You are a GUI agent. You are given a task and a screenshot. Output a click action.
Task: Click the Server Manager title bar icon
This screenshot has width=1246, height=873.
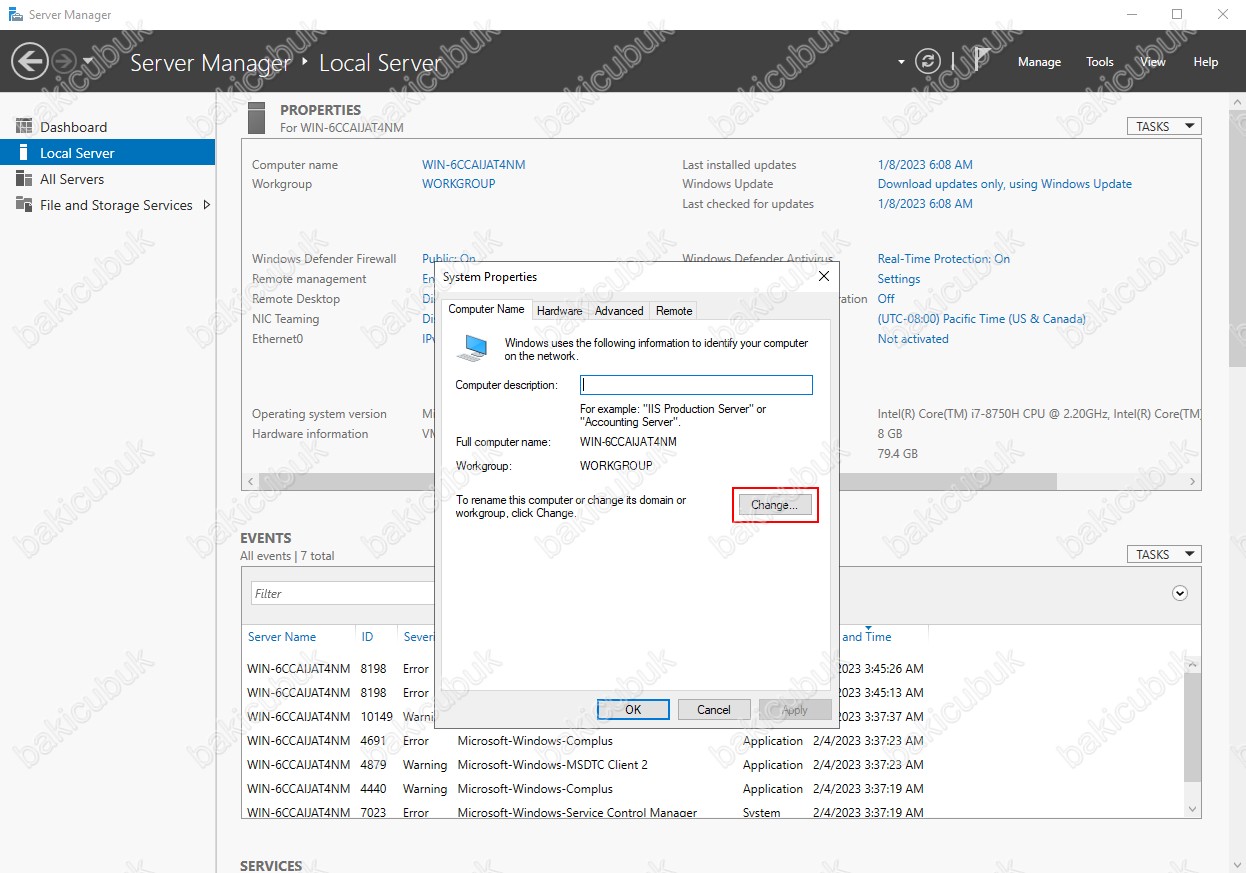(15, 15)
